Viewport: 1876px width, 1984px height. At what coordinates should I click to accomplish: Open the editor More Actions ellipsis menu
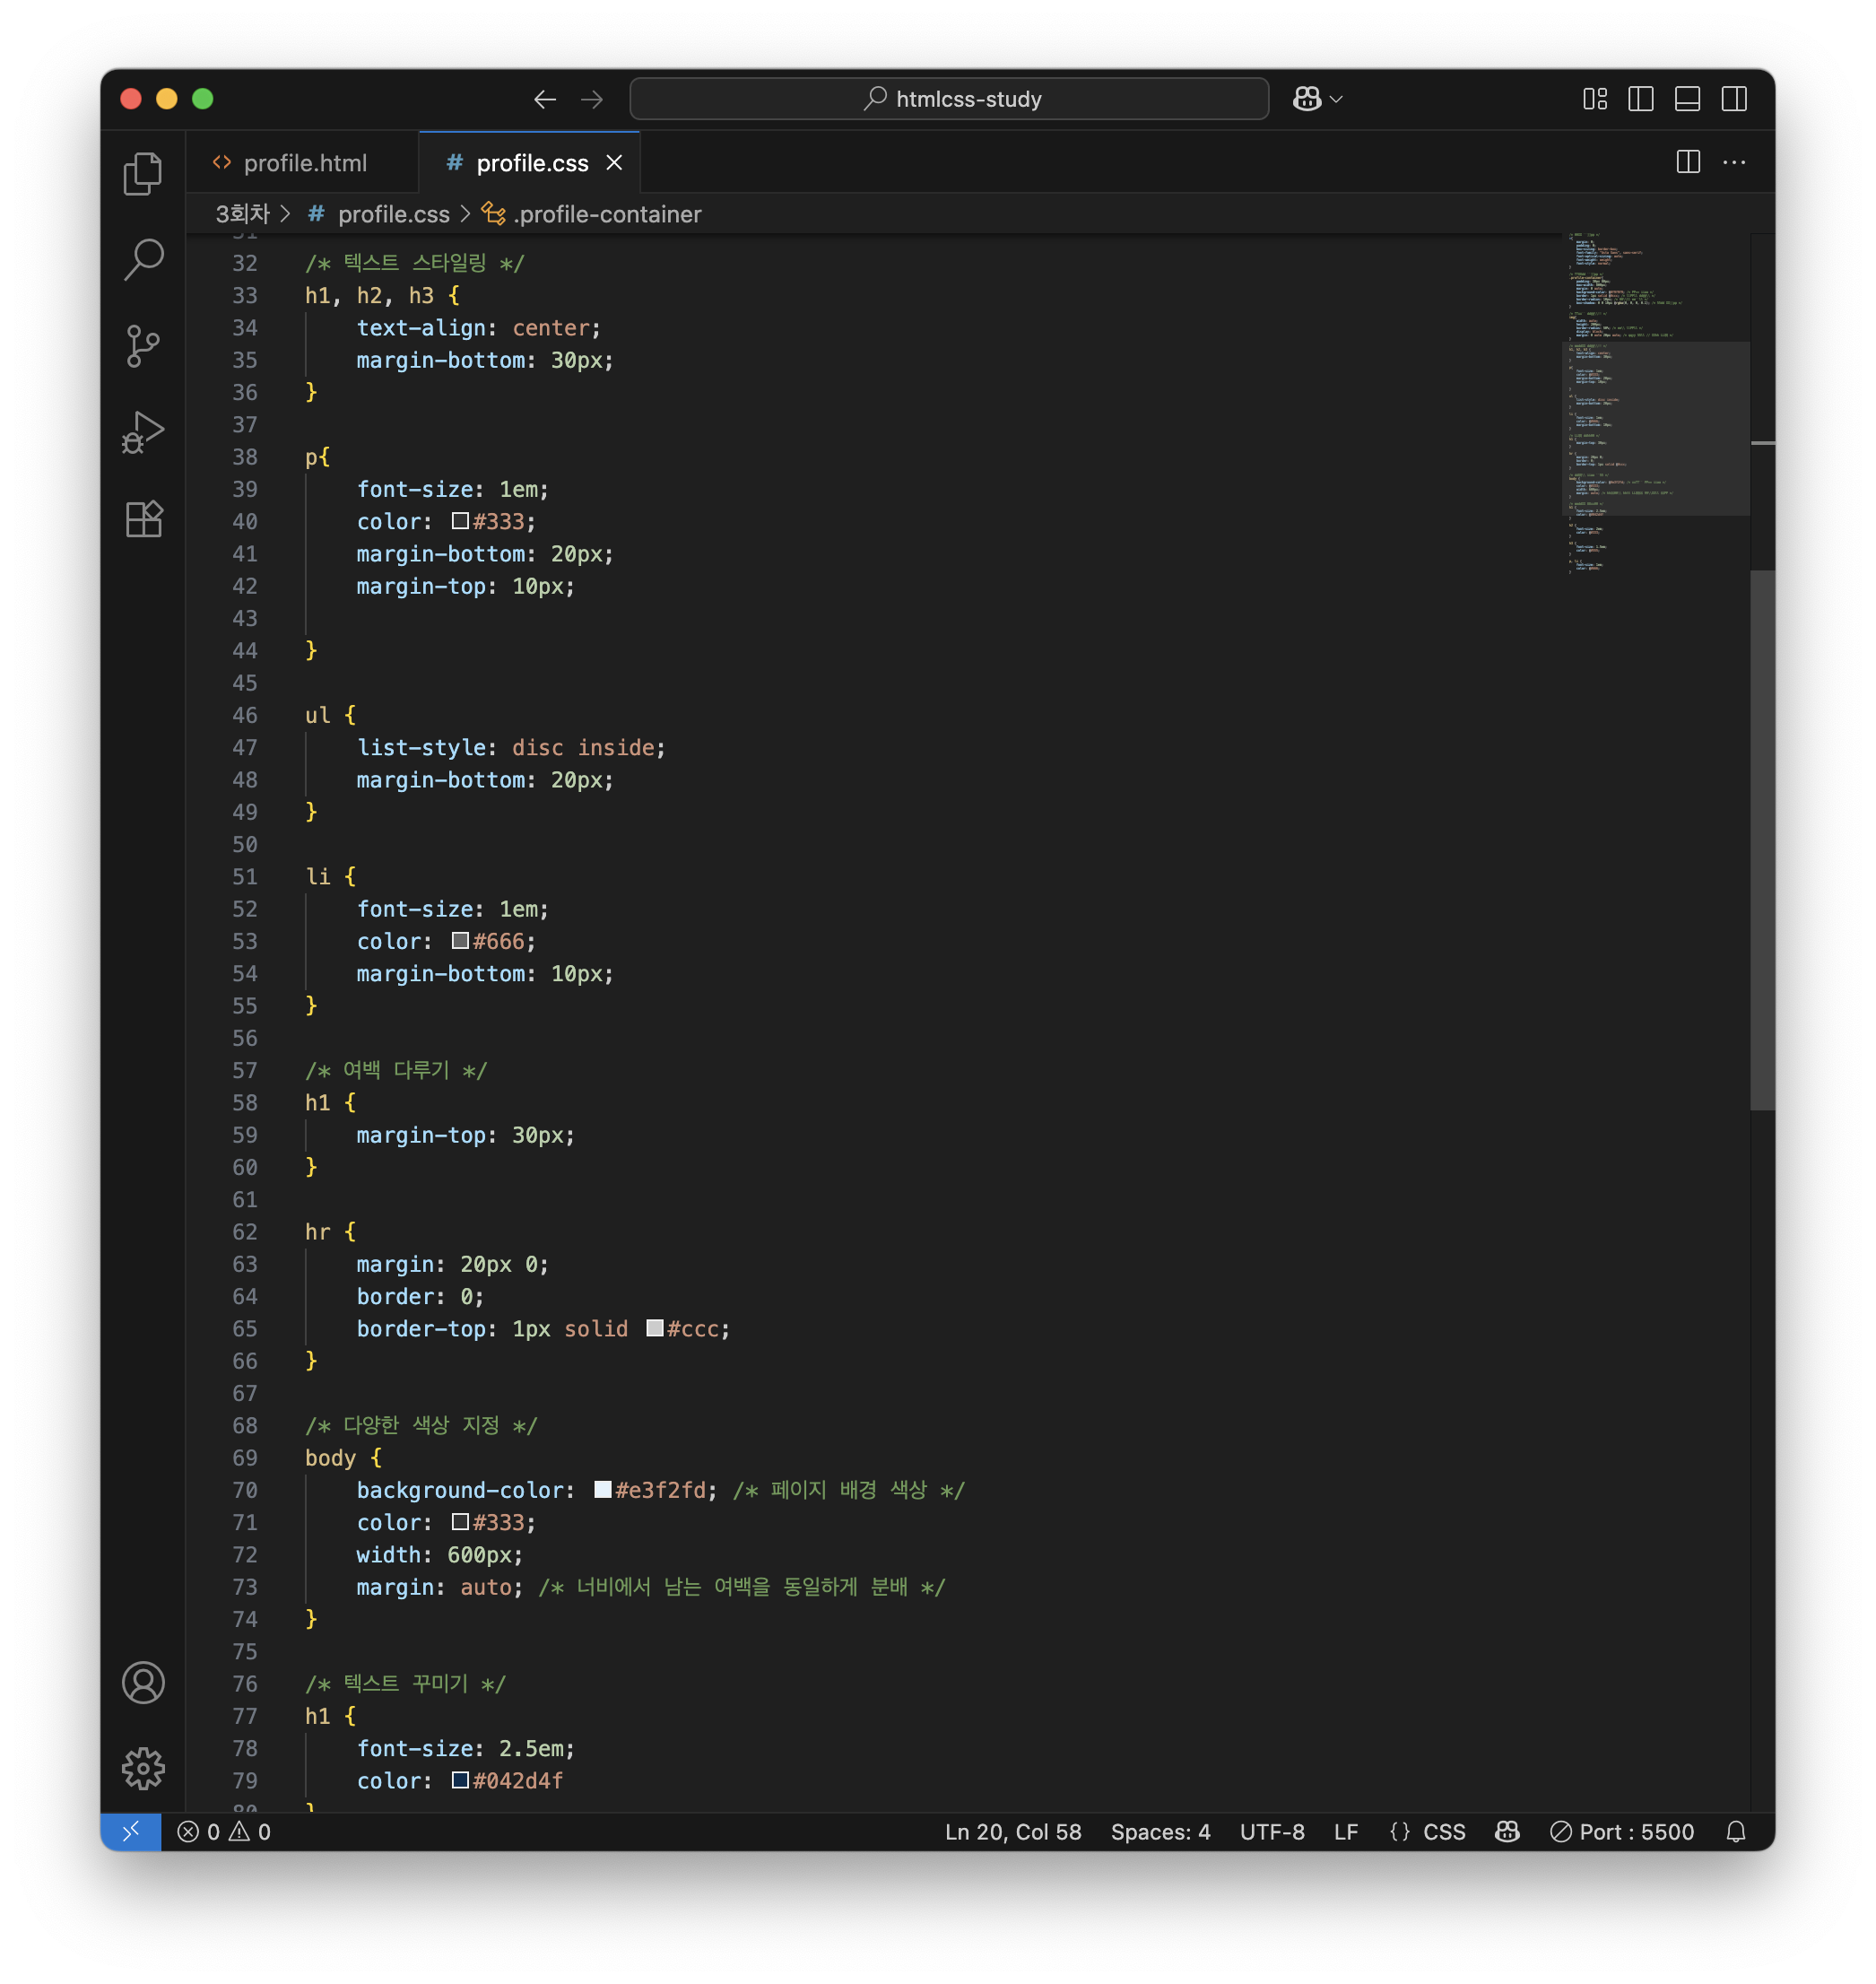pos(1734,162)
